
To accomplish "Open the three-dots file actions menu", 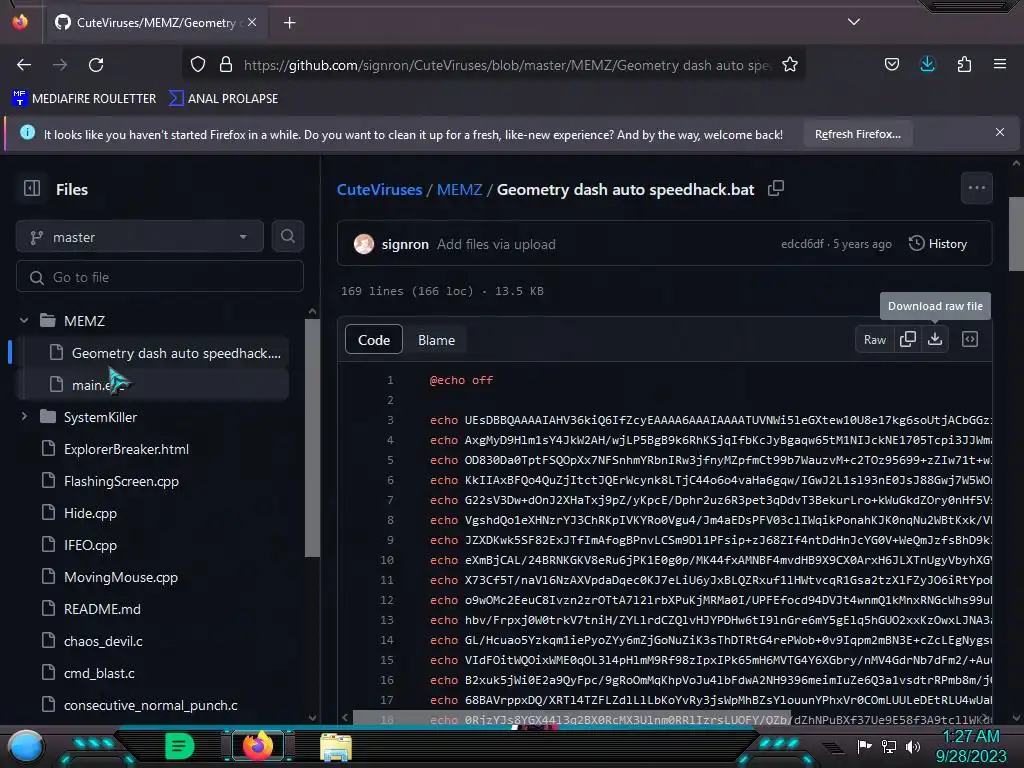I will 976,188.
